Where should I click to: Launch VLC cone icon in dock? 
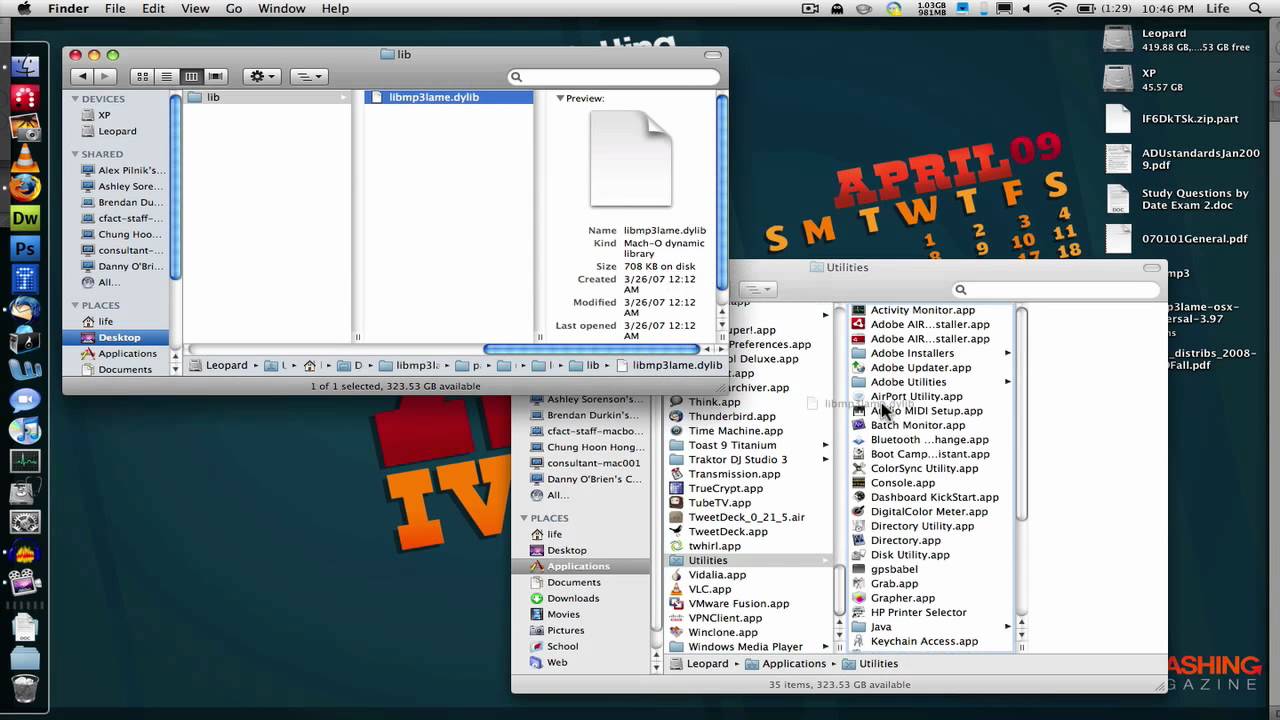[24, 157]
